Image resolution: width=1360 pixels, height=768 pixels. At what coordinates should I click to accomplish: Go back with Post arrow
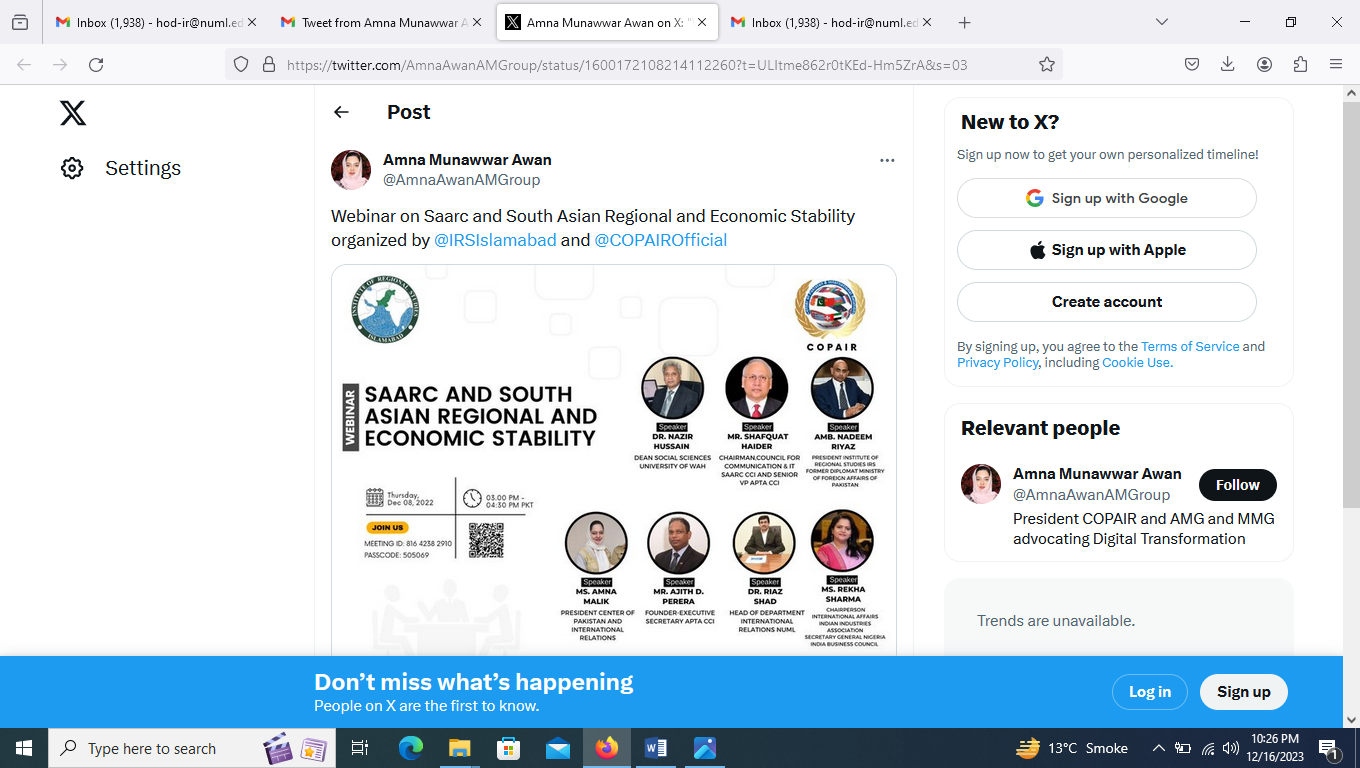coord(342,112)
